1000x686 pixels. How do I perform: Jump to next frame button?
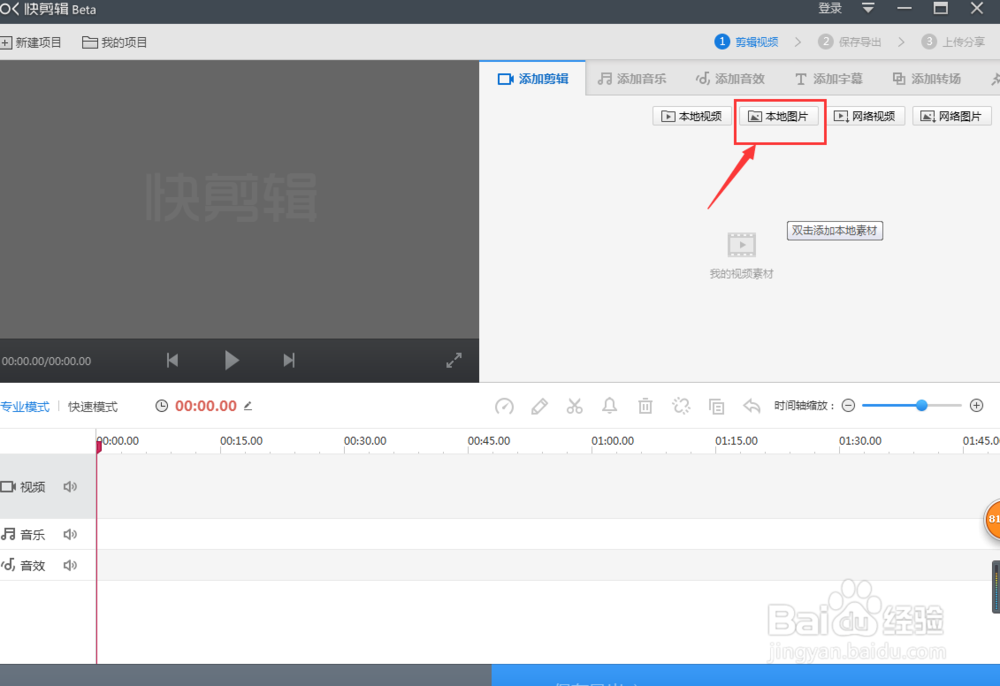coord(289,360)
